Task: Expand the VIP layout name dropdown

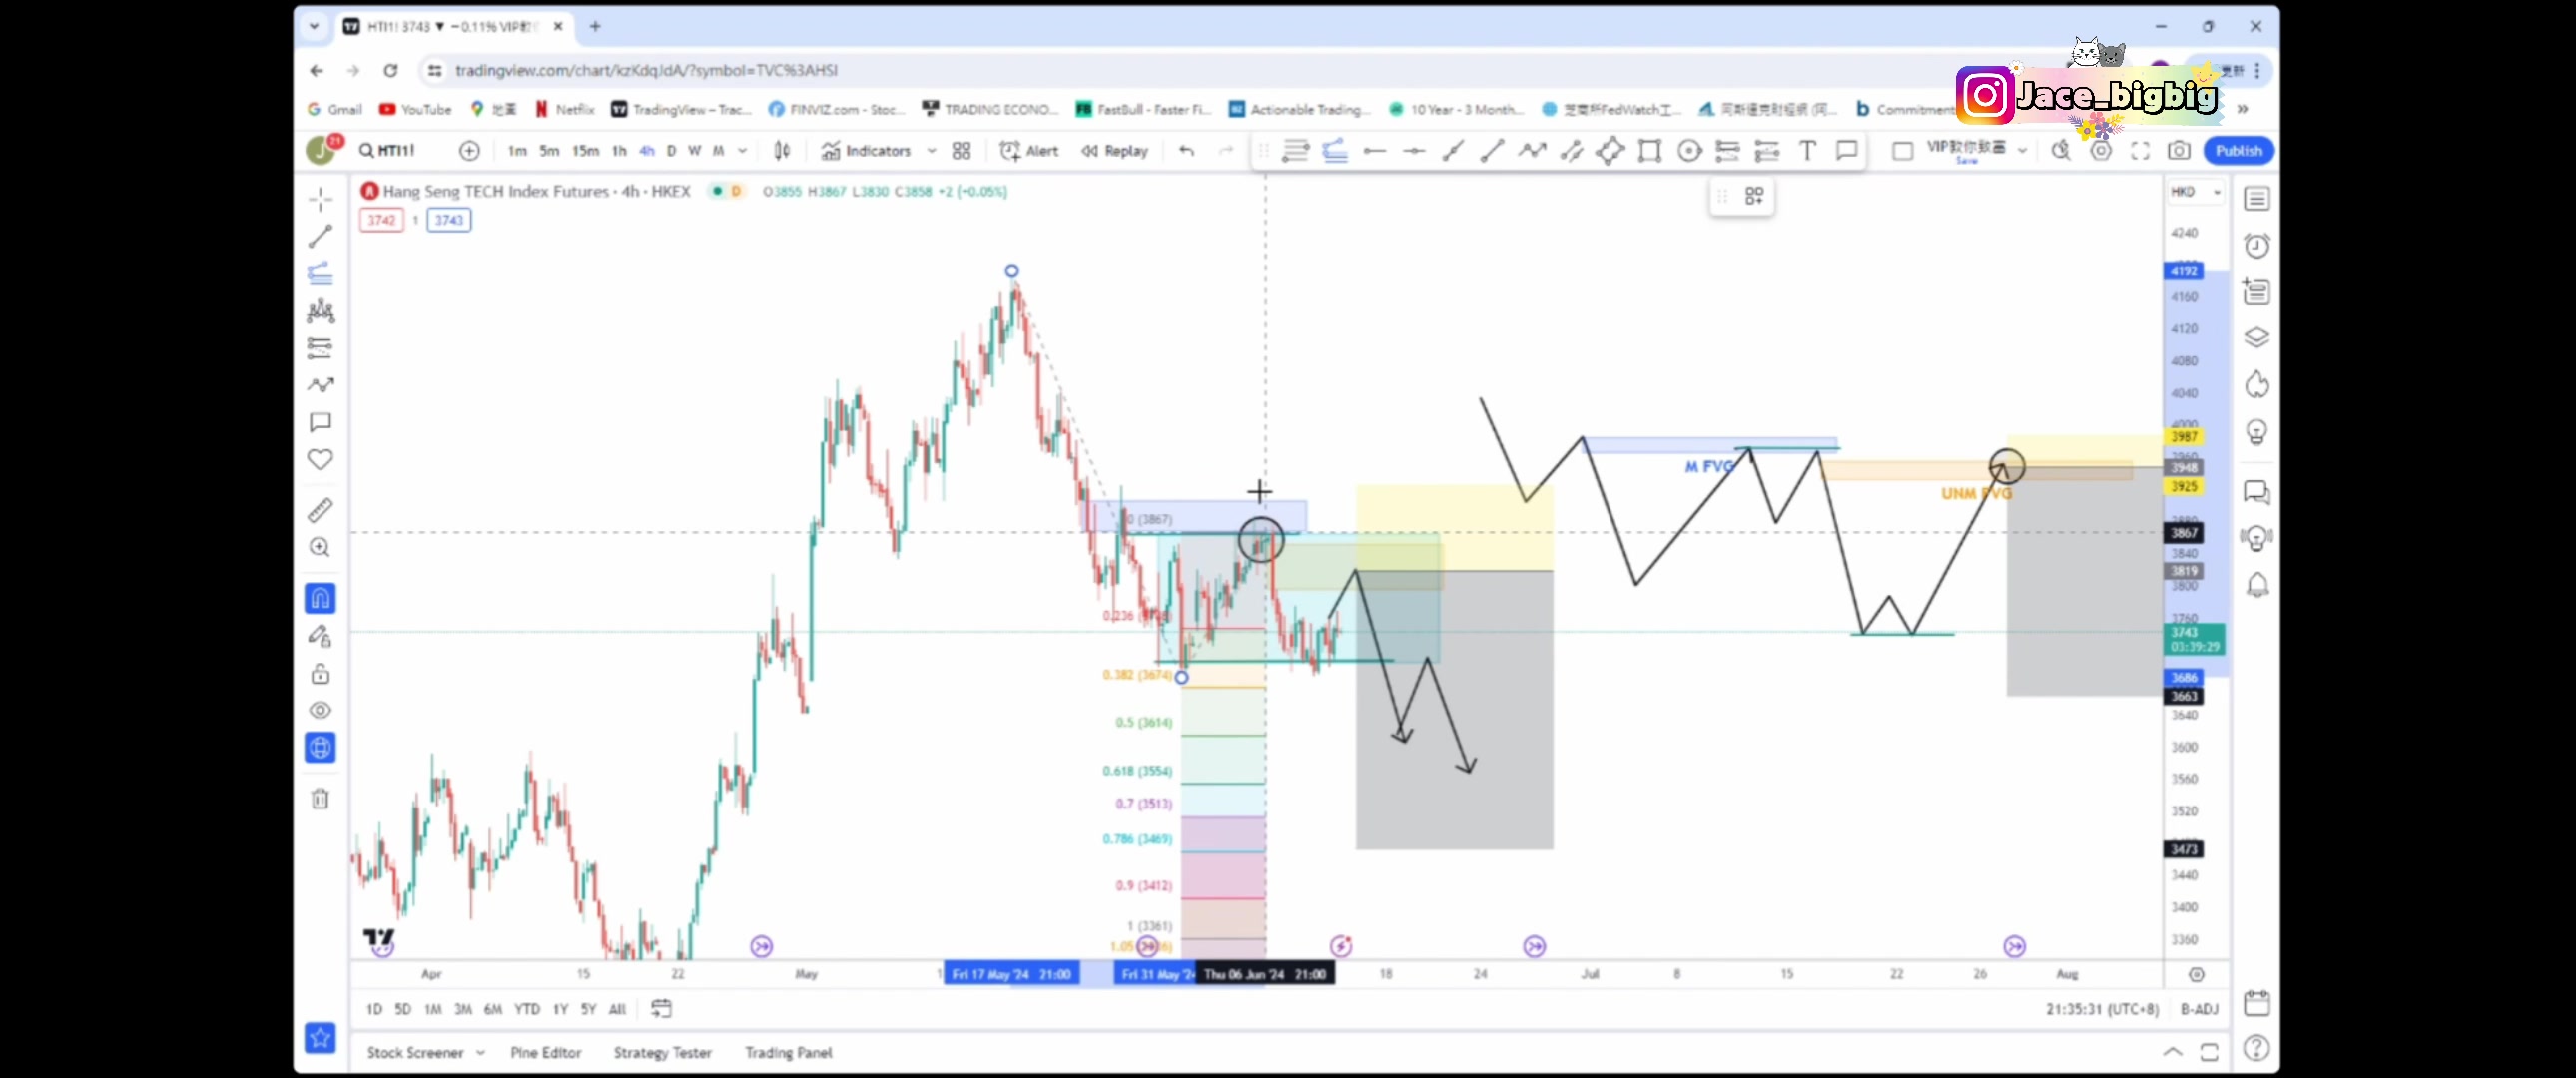Action: 2022,150
